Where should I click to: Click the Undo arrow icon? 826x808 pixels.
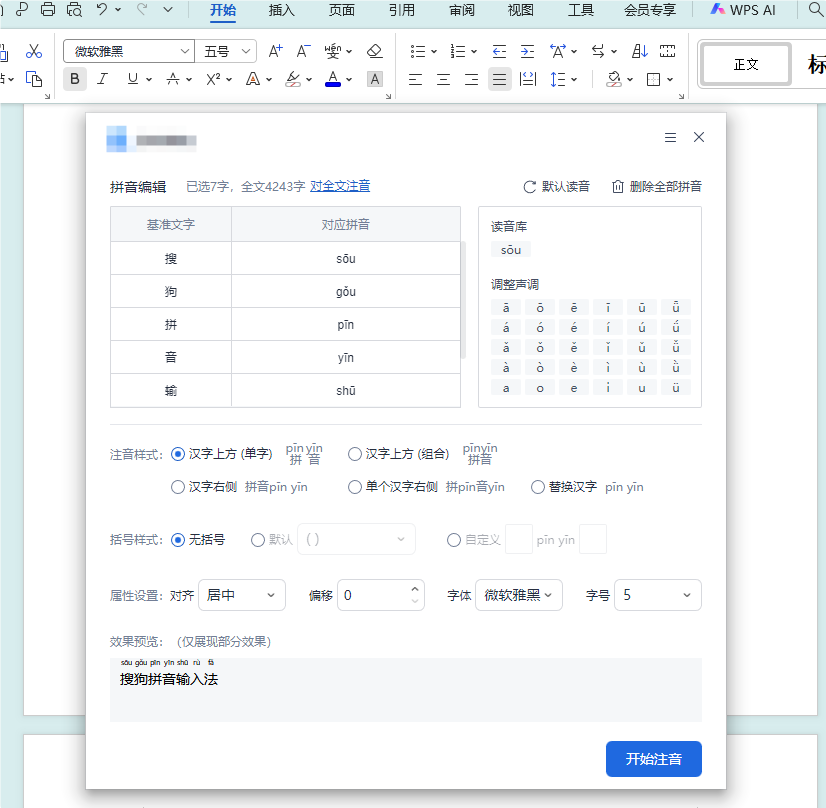pos(102,9)
